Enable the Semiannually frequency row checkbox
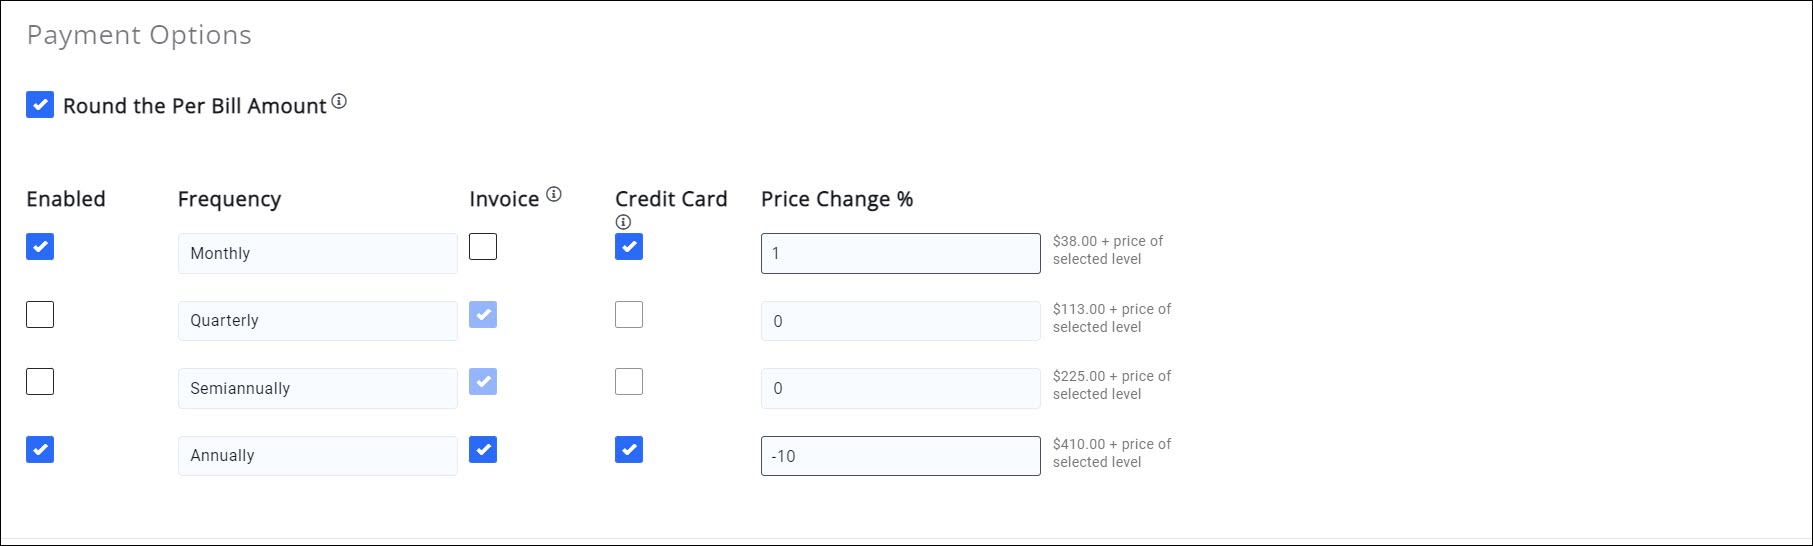This screenshot has width=1813, height=546. [x=40, y=382]
